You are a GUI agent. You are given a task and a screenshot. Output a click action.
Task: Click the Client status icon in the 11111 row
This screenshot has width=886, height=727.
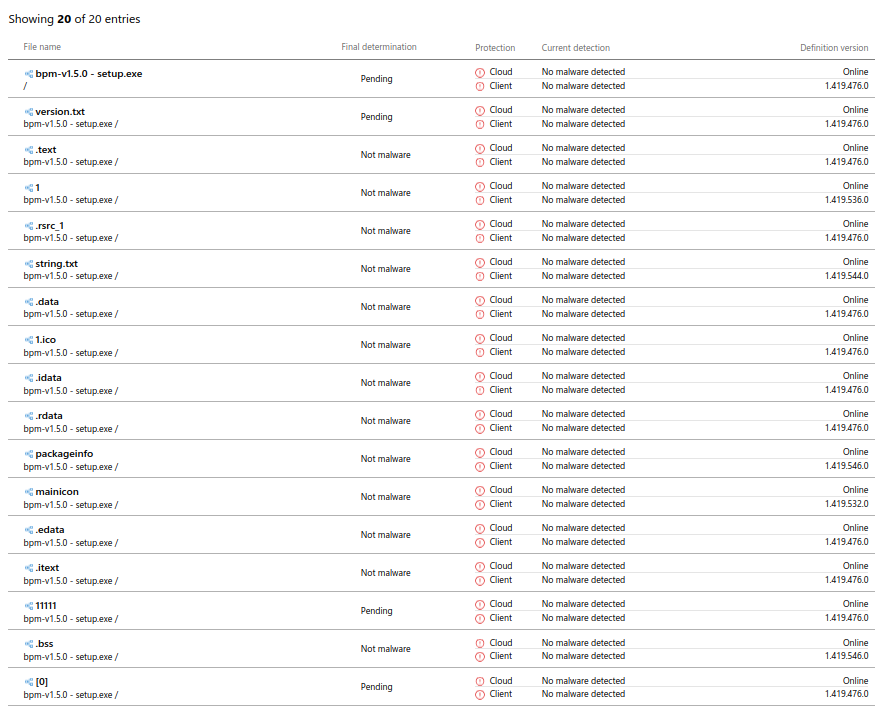(480, 618)
